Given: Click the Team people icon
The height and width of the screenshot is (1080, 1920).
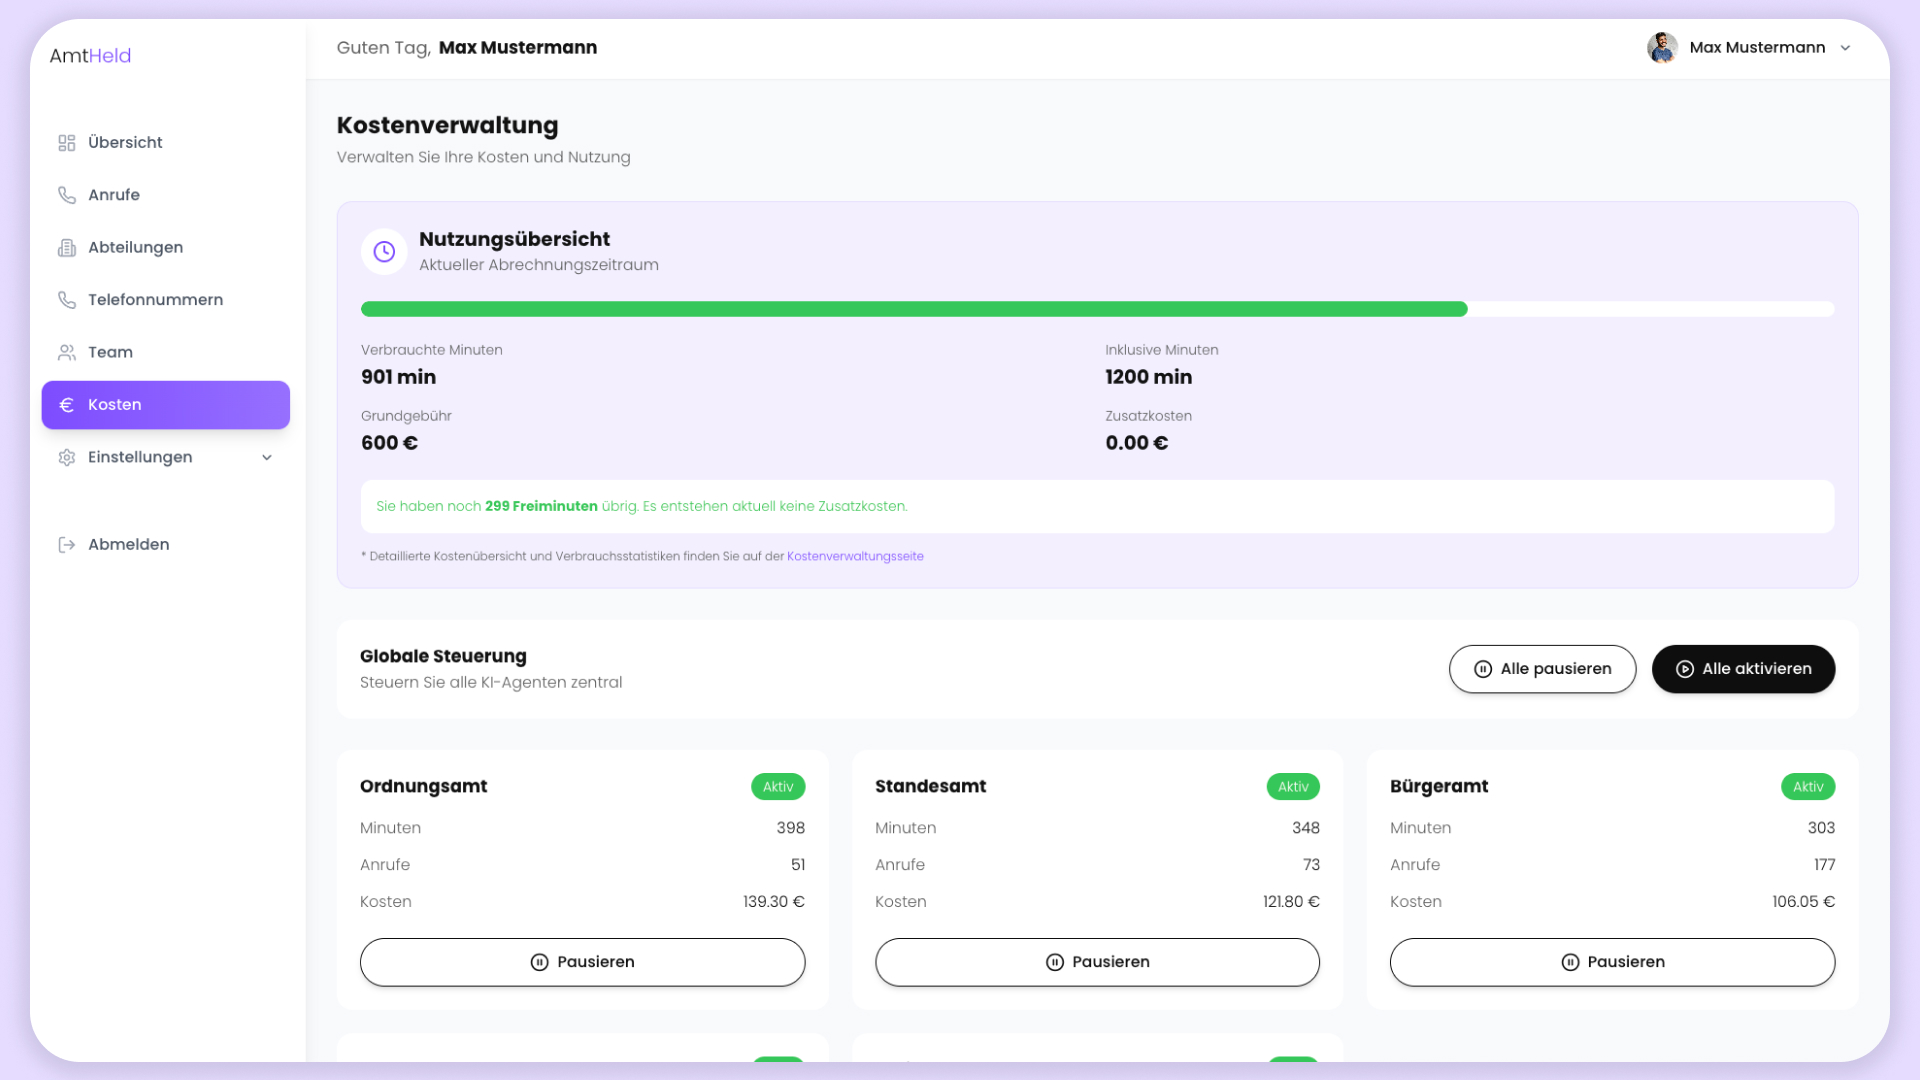Looking at the screenshot, I should coord(67,353).
